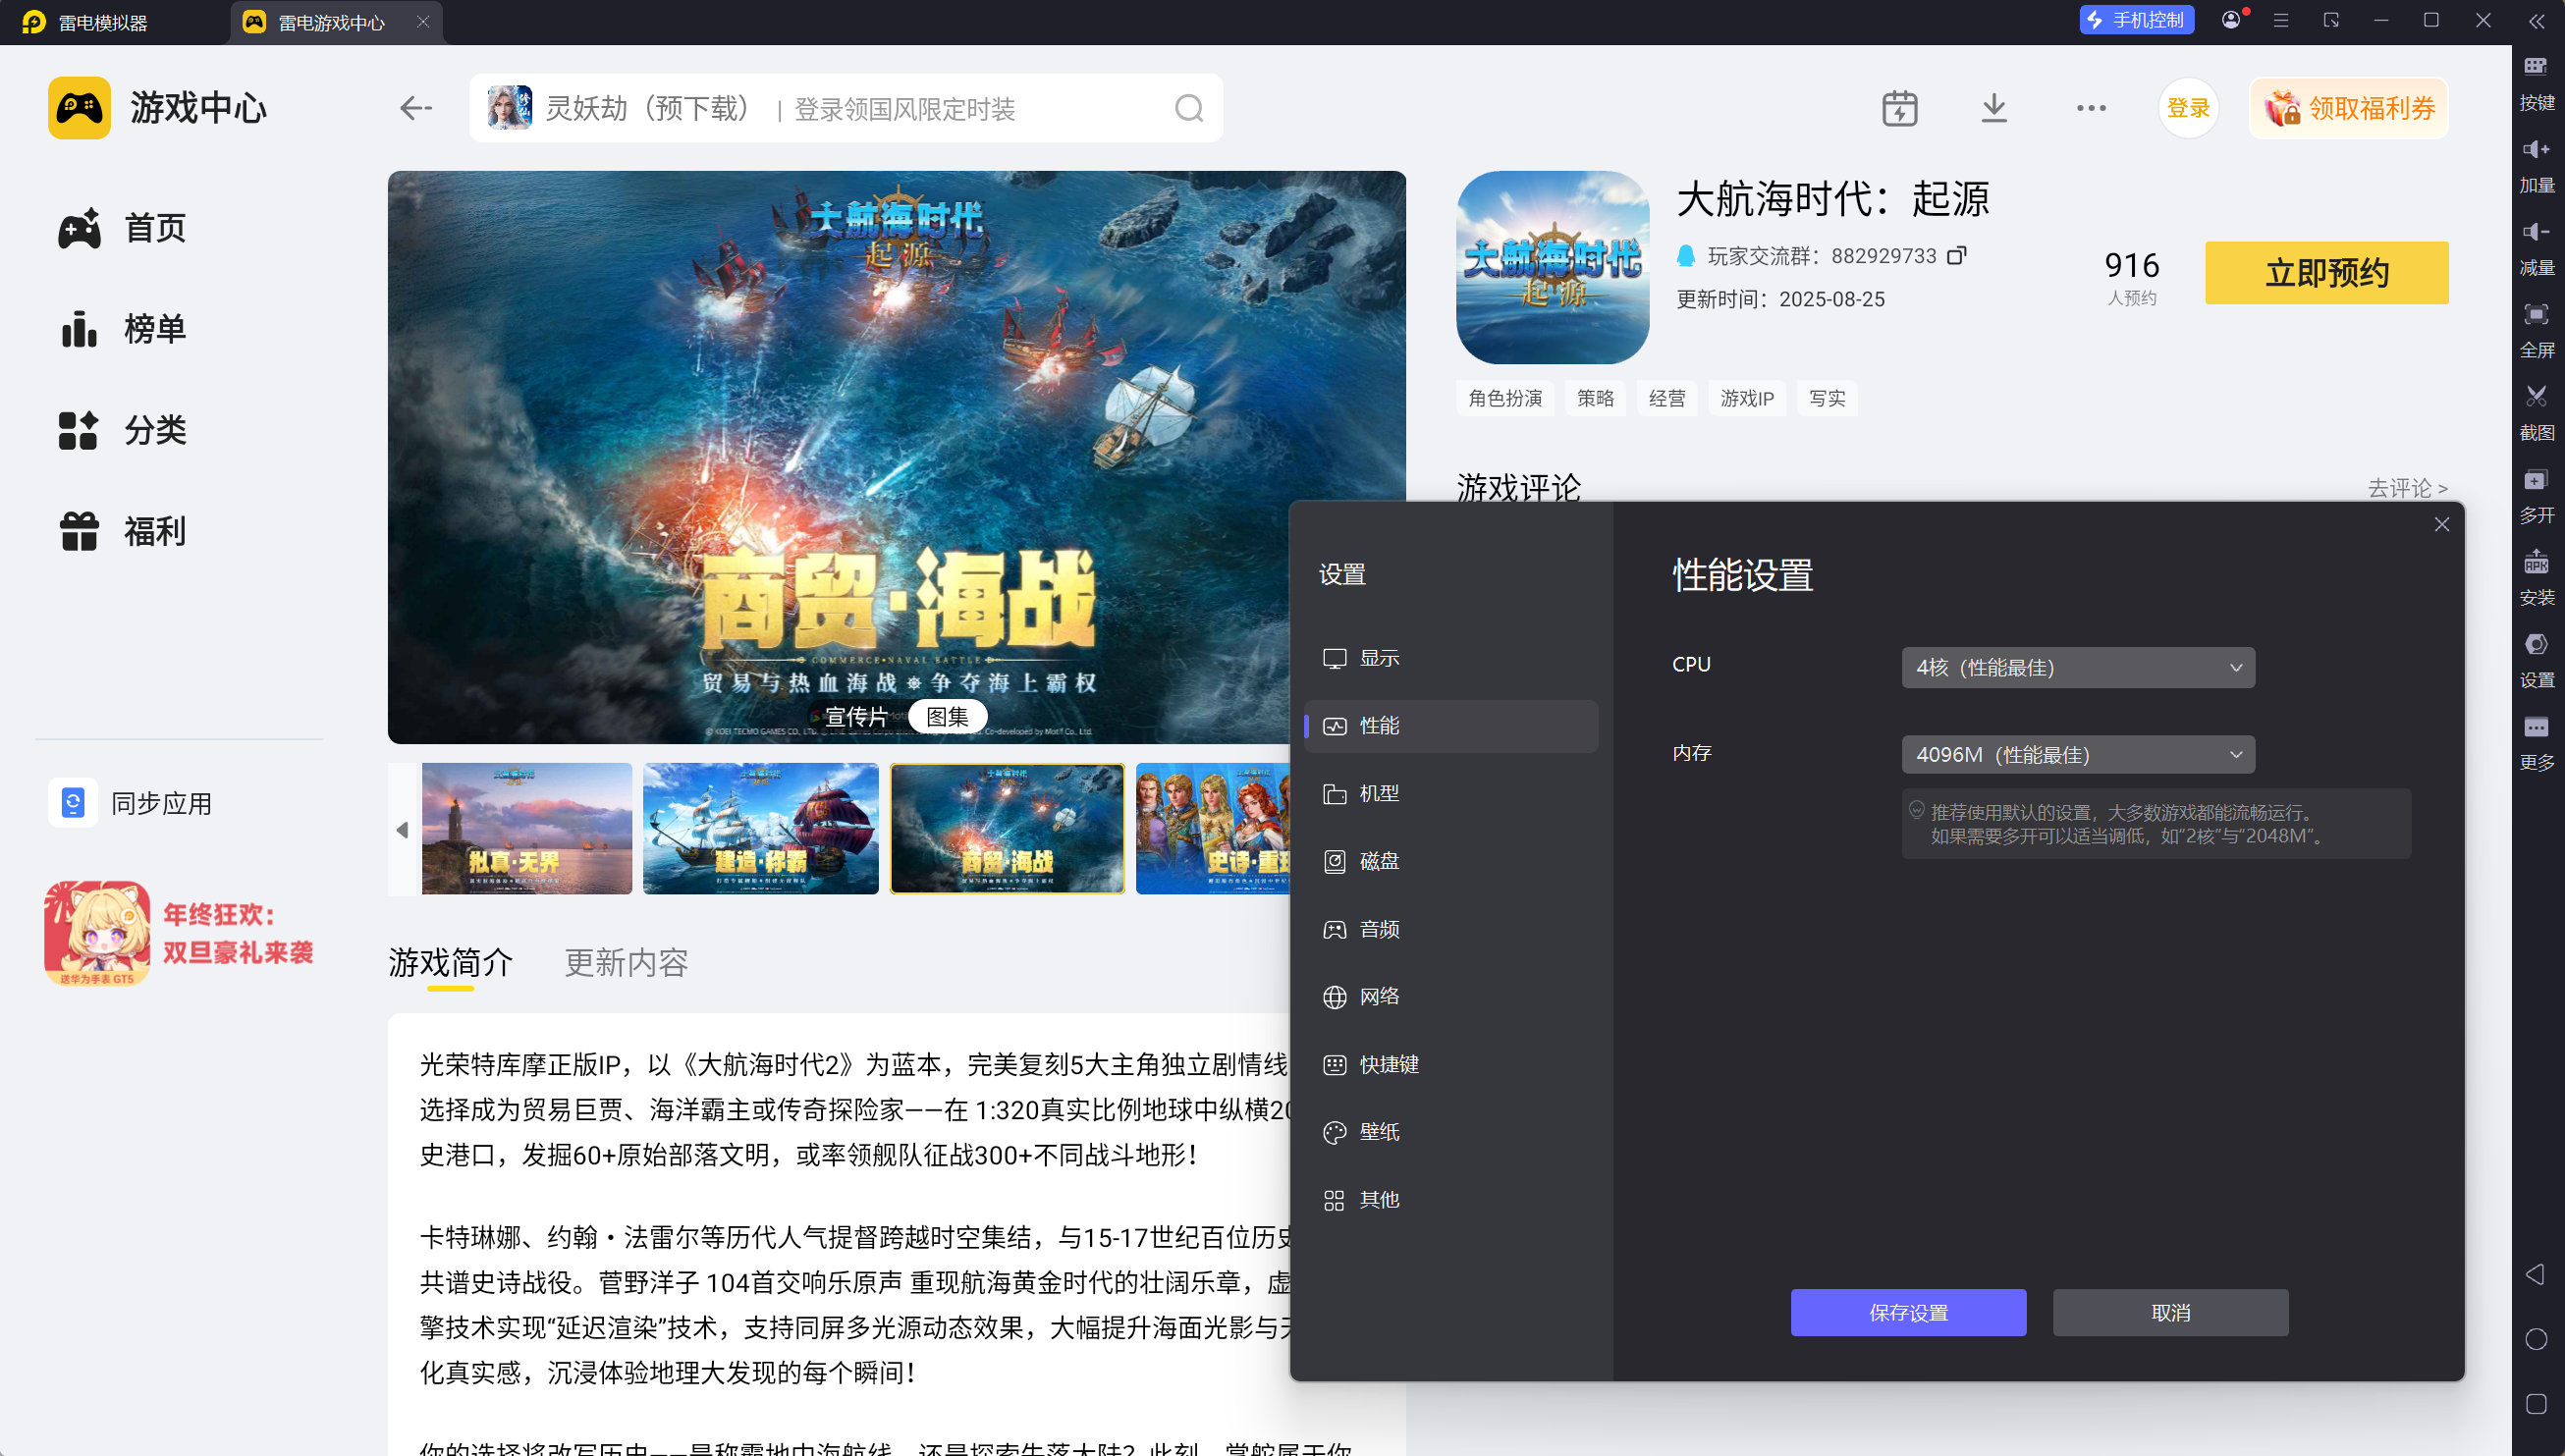2565x1456 pixels.
Task: Click previous arrow on thumbnail strip
Action: (402, 829)
